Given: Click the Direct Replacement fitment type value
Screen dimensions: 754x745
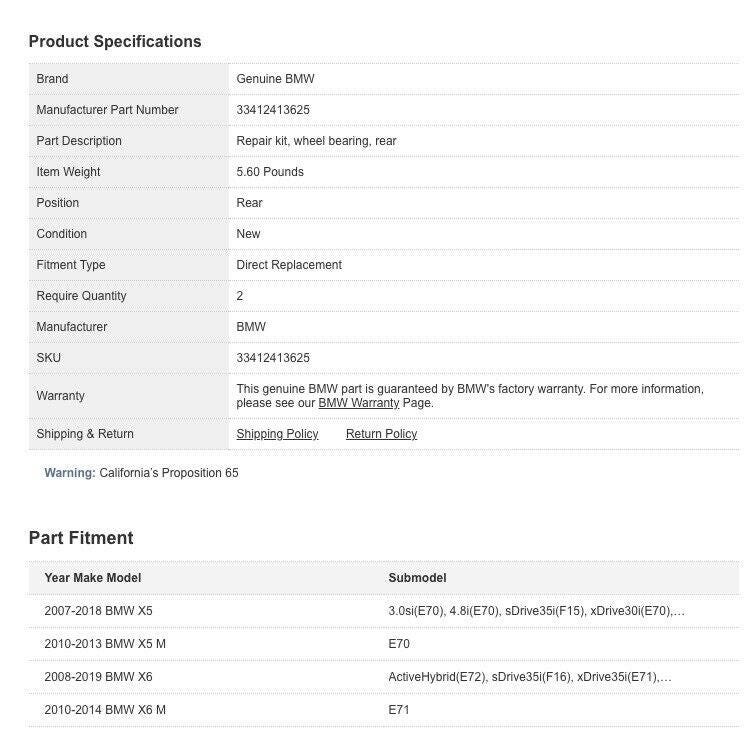Looking at the screenshot, I should point(289,265).
